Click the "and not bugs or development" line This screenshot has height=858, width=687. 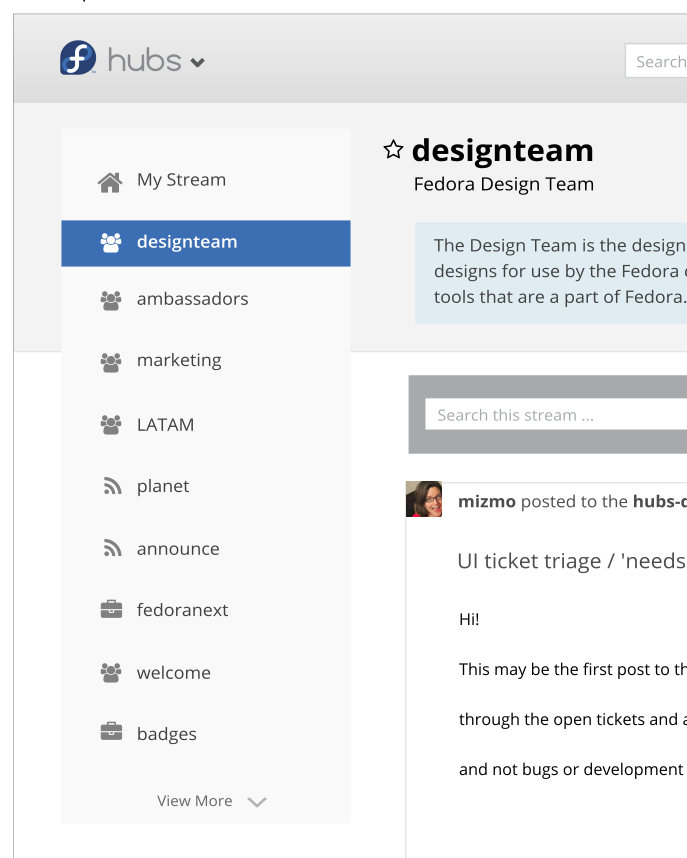[x=571, y=769]
